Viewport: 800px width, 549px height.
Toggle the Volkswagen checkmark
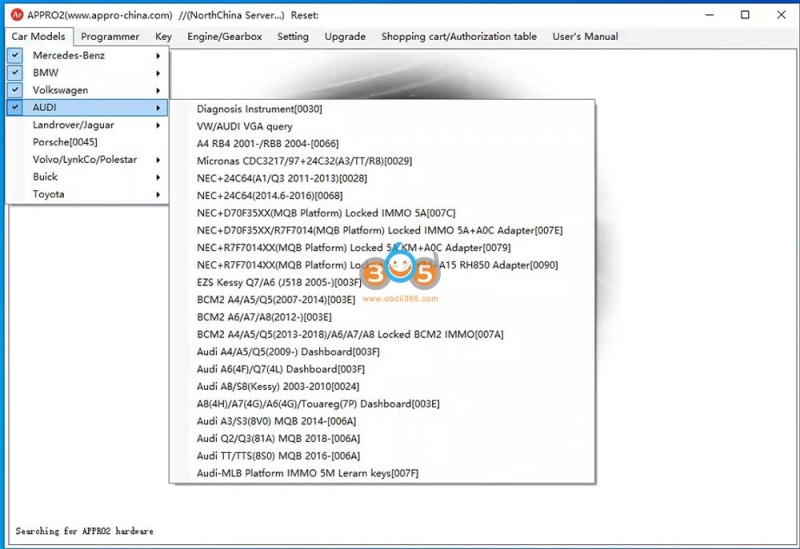[x=15, y=90]
